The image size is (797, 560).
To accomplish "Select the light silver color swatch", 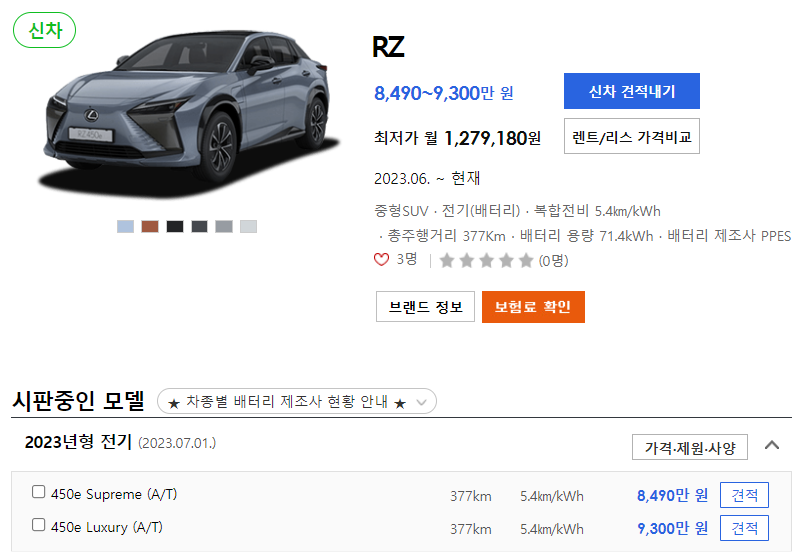I will coord(248,226).
